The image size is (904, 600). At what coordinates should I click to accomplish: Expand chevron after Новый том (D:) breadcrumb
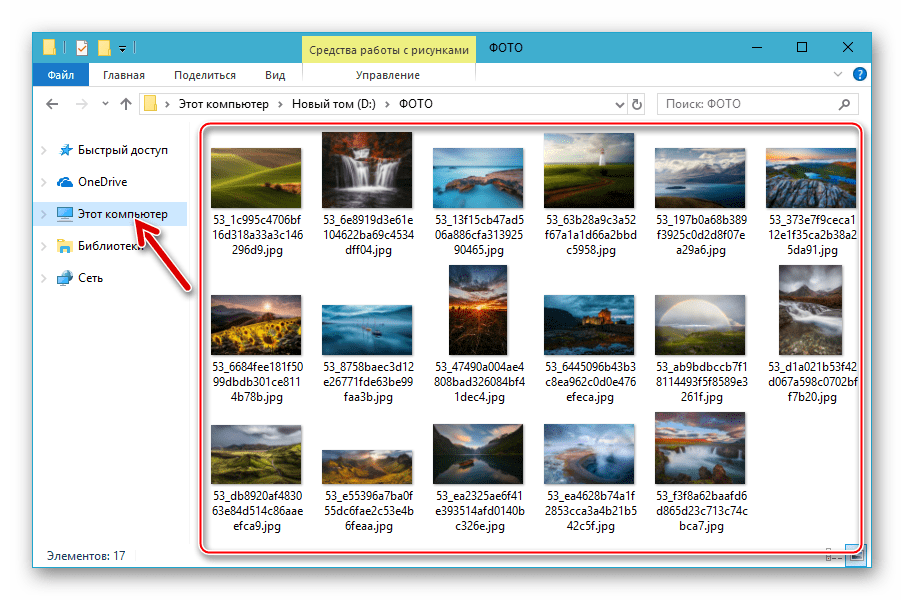(x=387, y=104)
